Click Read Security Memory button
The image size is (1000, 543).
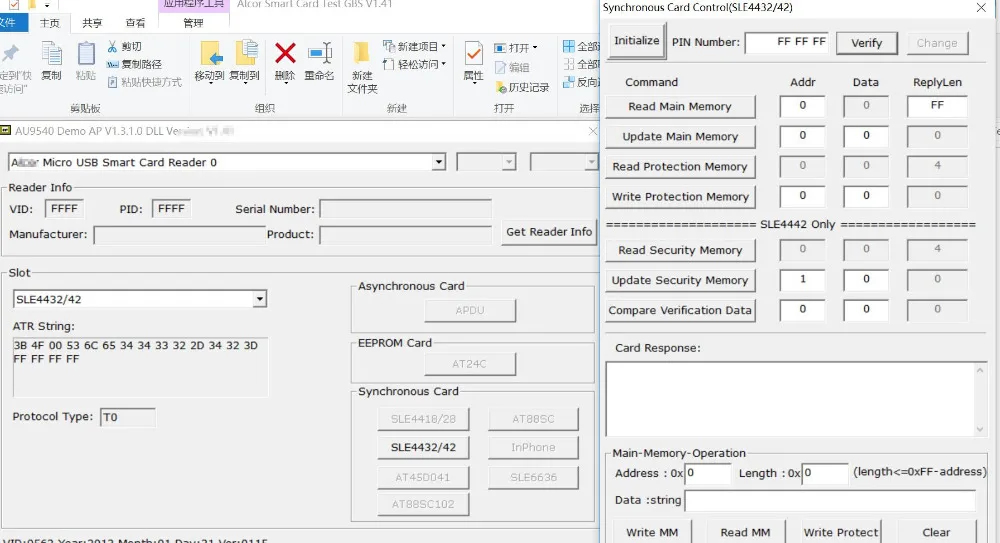click(680, 250)
